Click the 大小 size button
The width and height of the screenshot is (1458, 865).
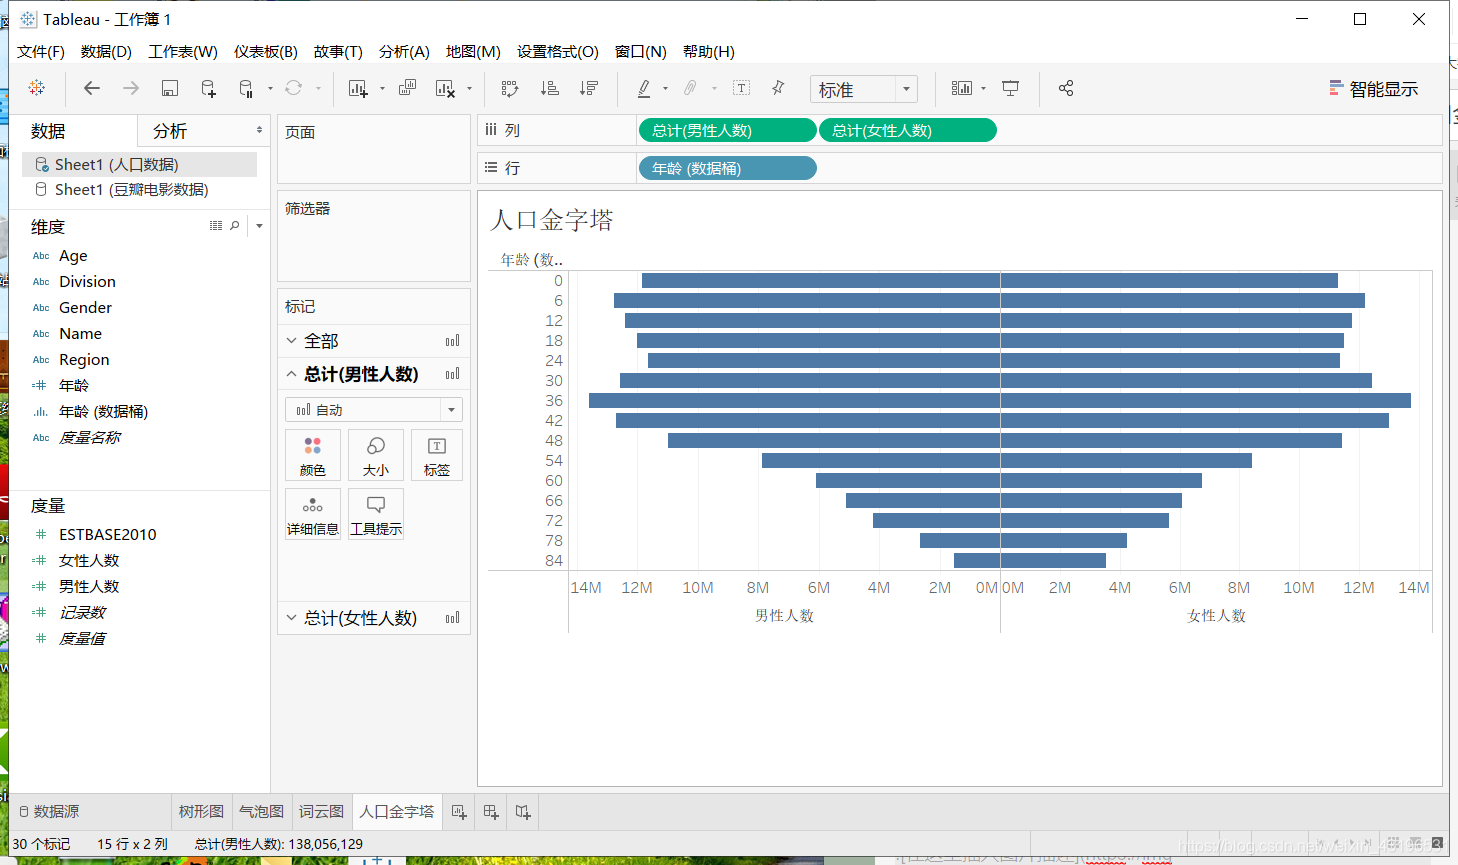pos(376,456)
